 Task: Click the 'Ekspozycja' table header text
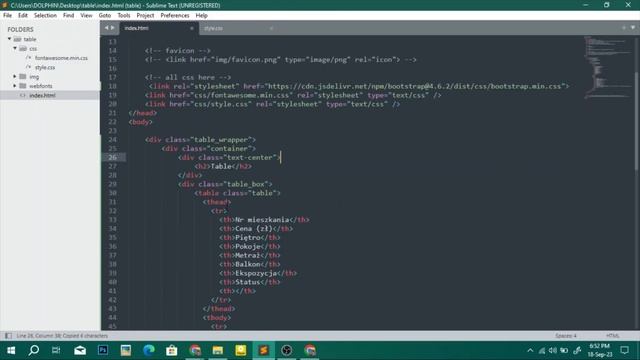[x=256, y=273]
